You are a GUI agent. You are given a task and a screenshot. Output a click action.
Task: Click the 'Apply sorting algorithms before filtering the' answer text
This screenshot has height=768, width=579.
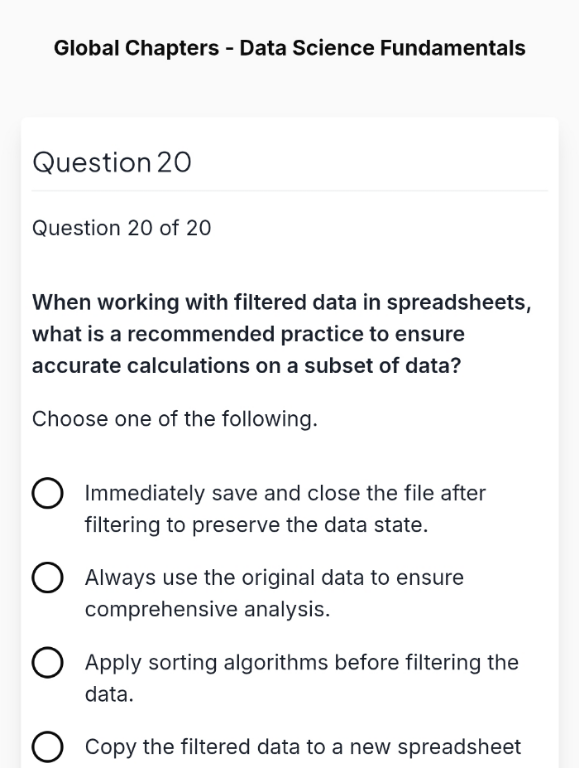(302, 662)
